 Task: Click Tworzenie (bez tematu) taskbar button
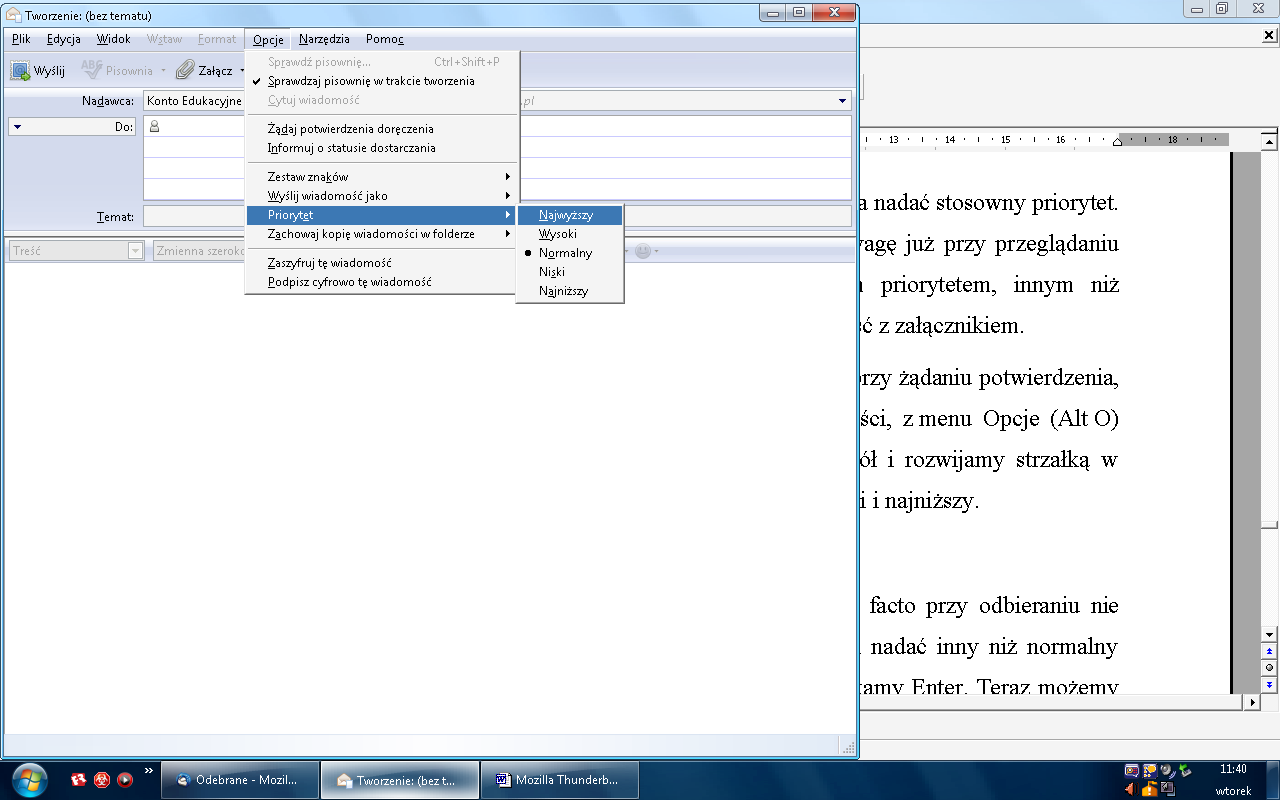(x=400, y=780)
